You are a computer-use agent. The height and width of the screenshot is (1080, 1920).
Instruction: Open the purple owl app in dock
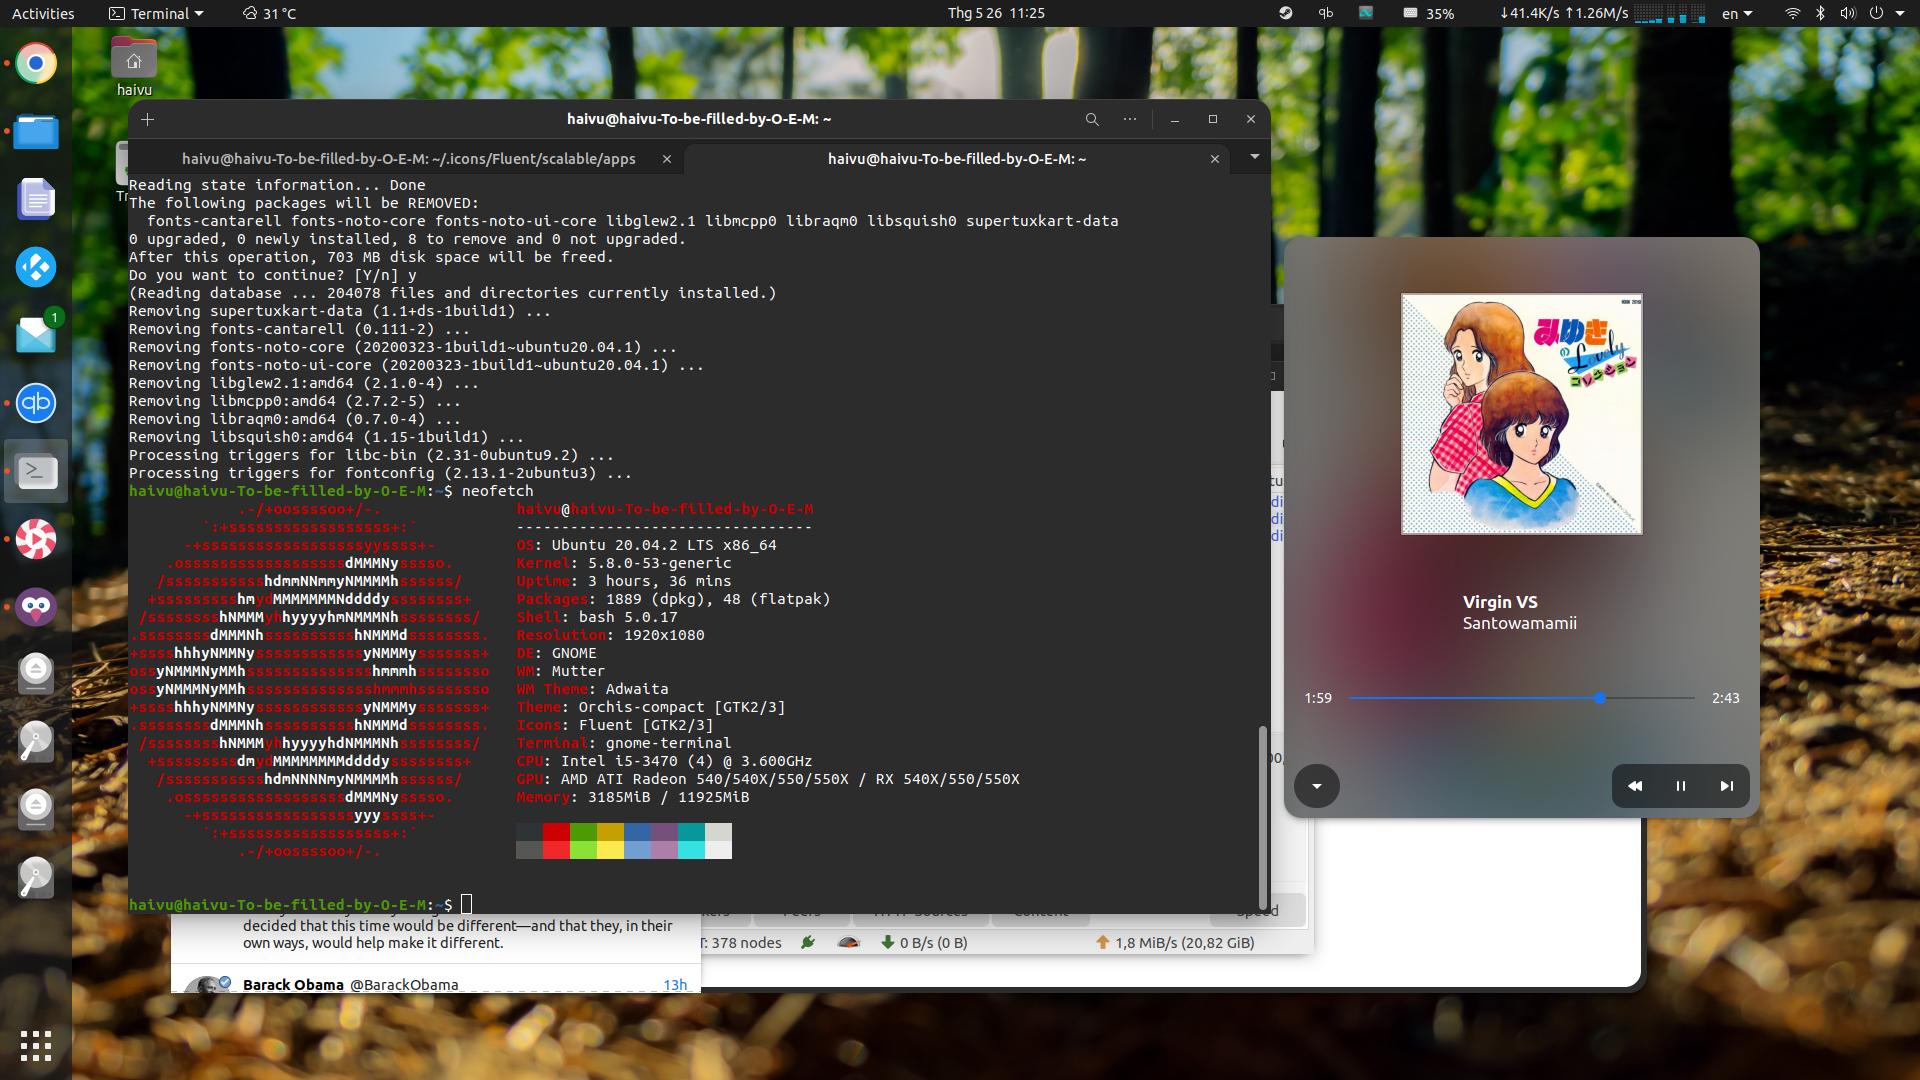coord(36,607)
